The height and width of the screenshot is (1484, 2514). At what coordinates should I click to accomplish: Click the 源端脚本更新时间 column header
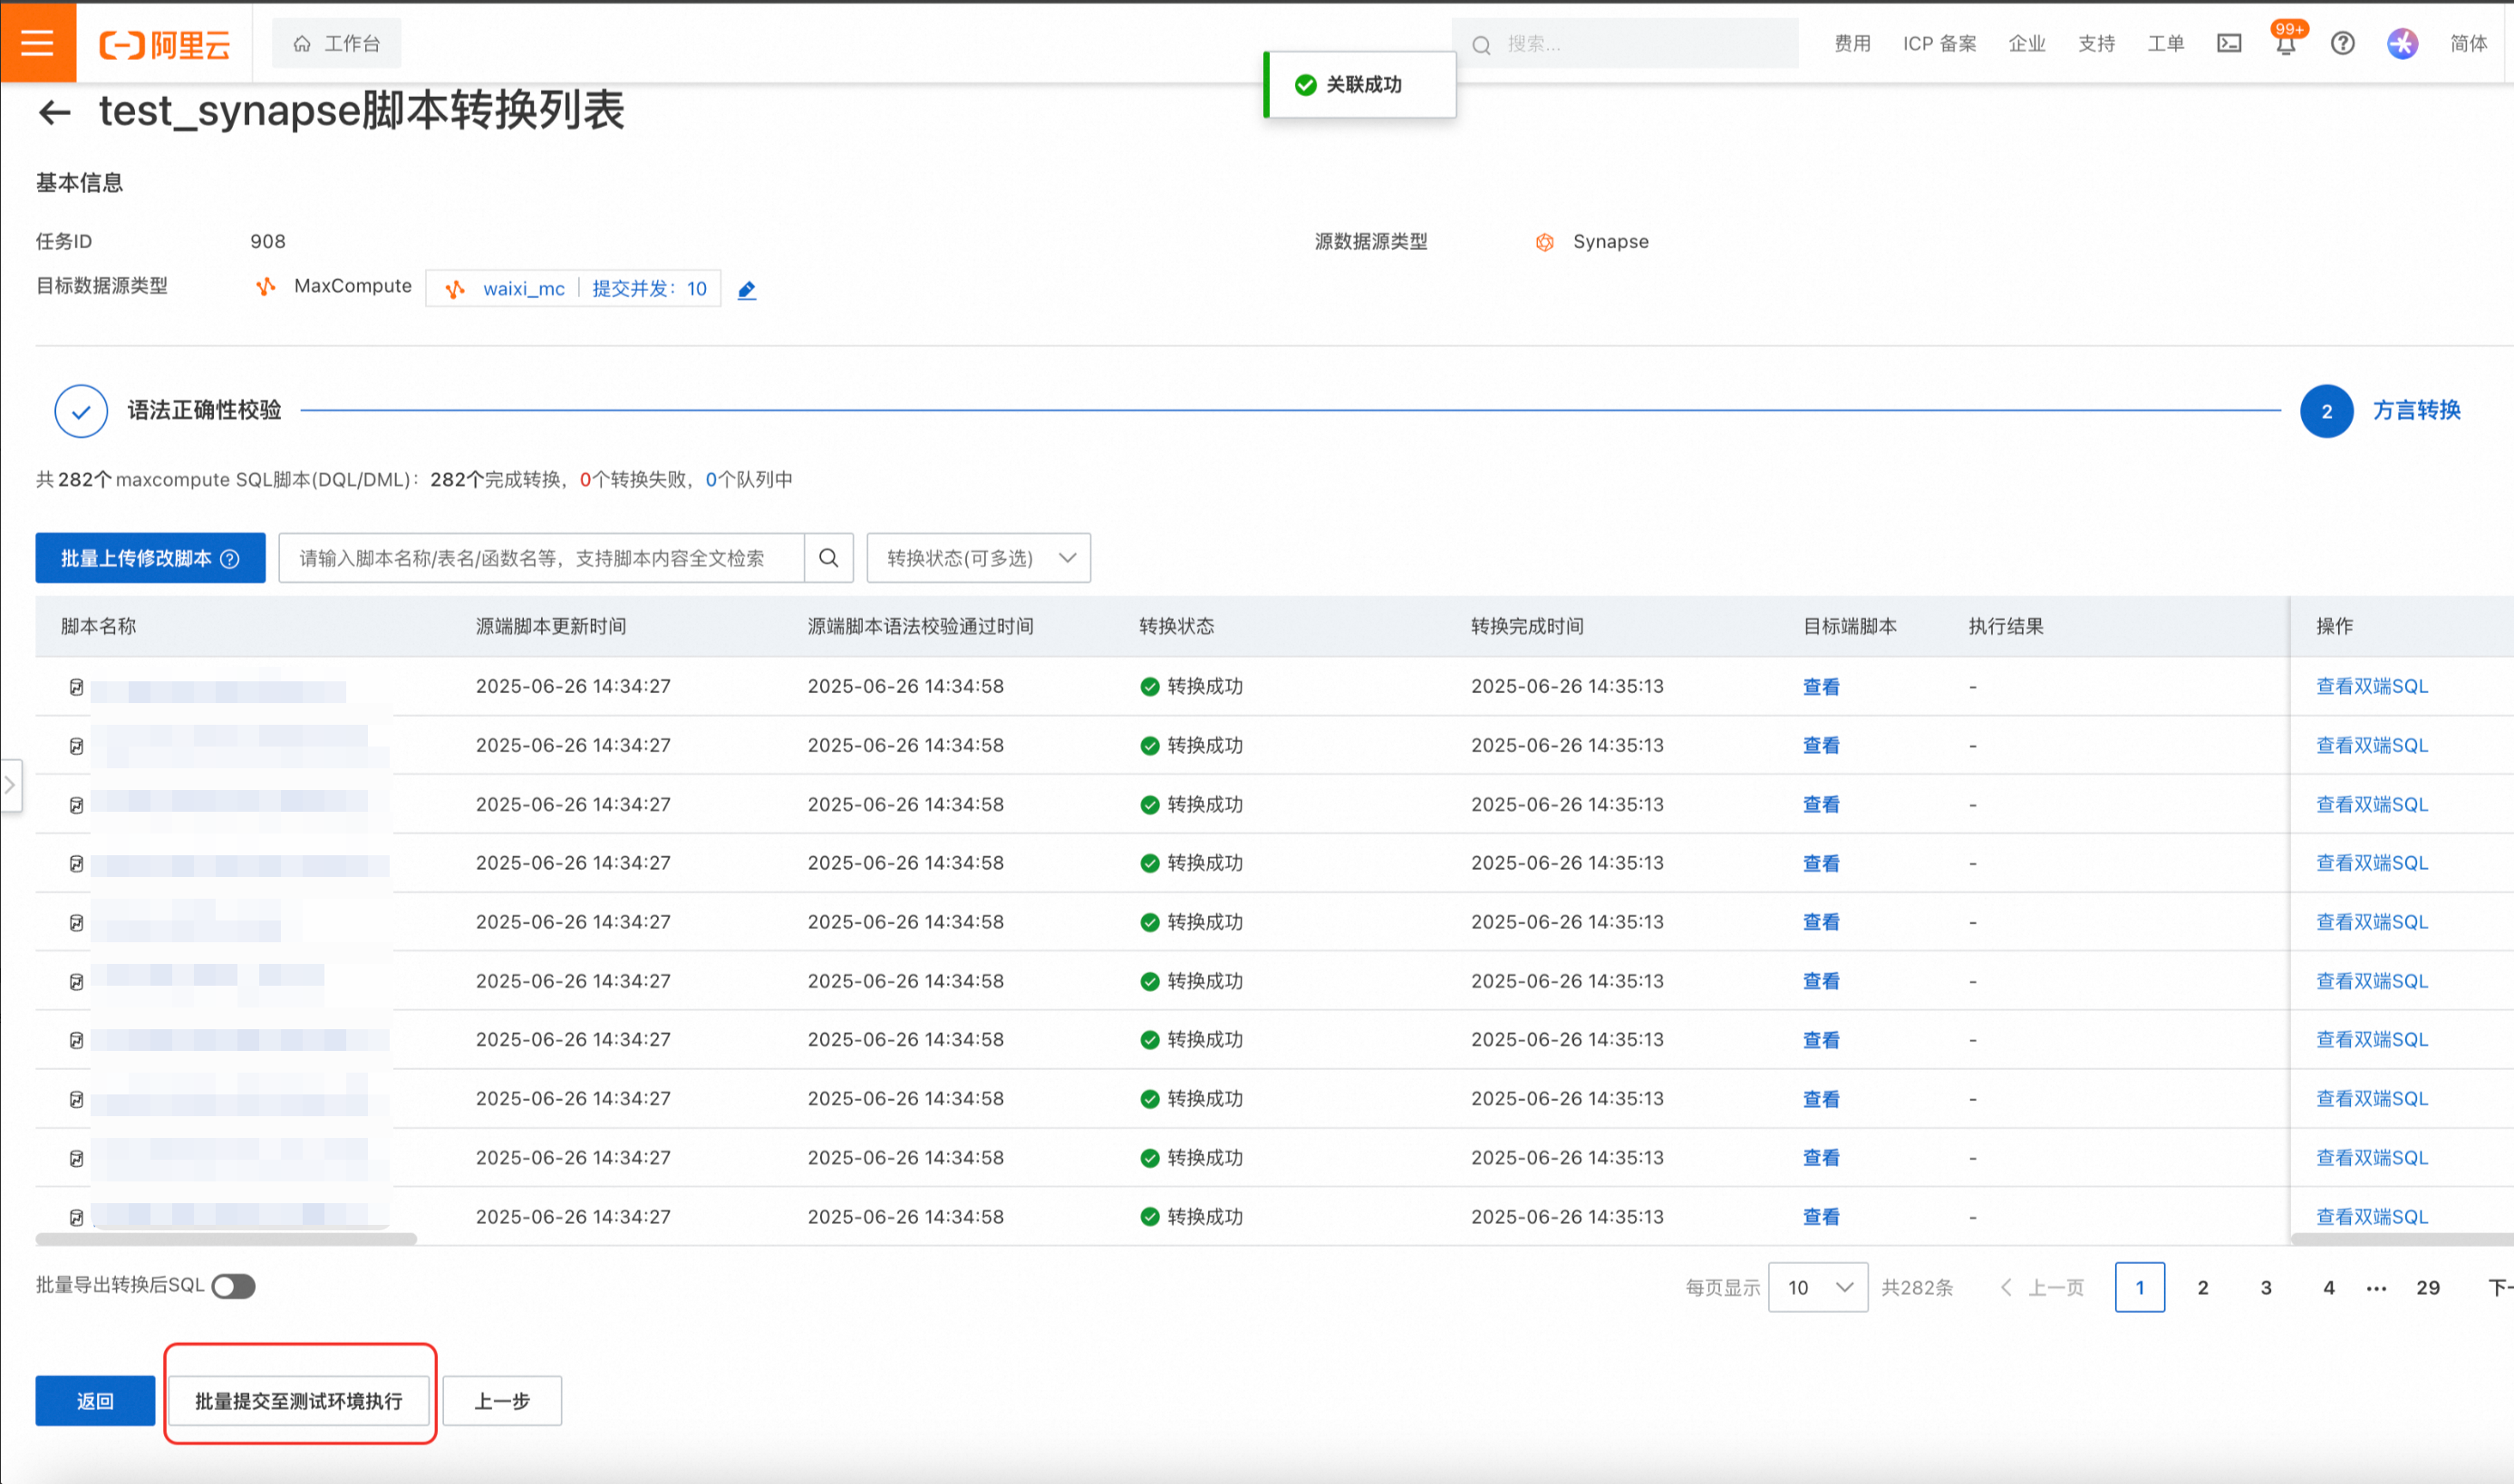(x=551, y=626)
